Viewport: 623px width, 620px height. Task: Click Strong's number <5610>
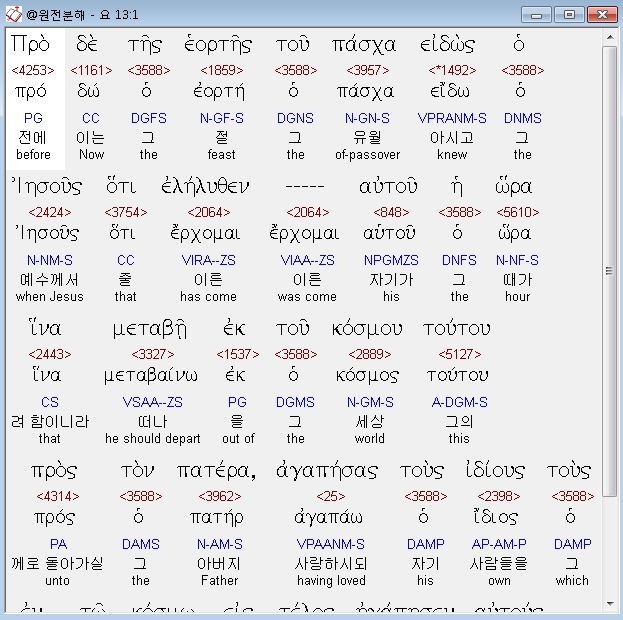coord(518,212)
